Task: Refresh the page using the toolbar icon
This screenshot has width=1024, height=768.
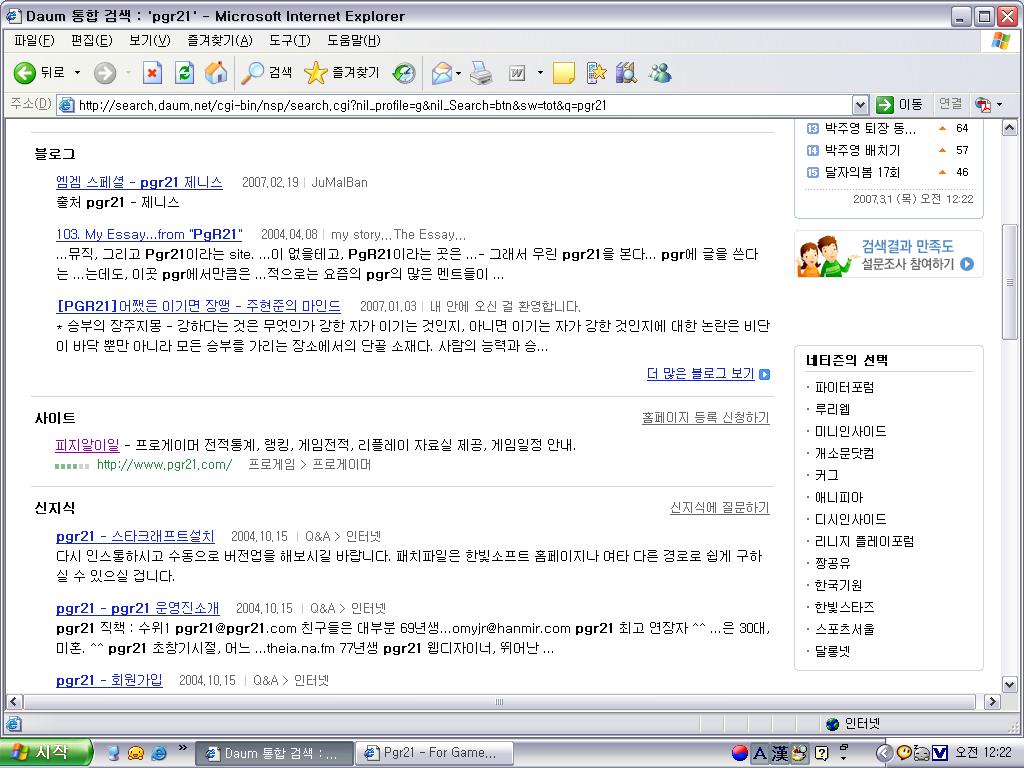Action: (x=184, y=72)
